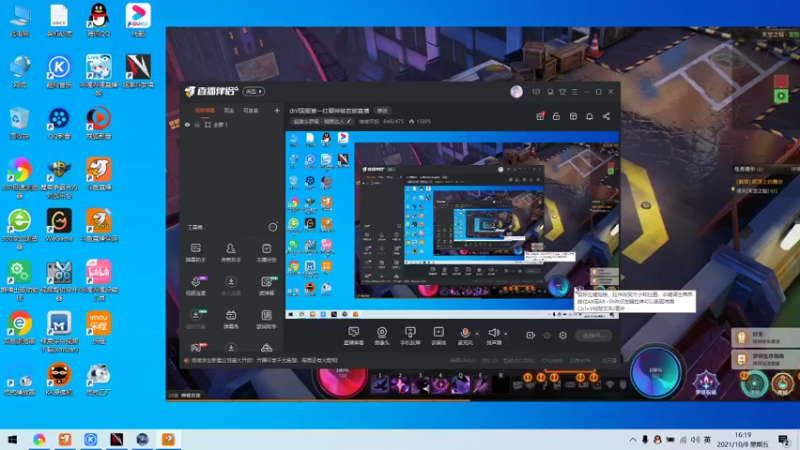Viewport: 800px width, 450px height.
Task: Click the volume icon in system tray
Action: (x=695, y=439)
